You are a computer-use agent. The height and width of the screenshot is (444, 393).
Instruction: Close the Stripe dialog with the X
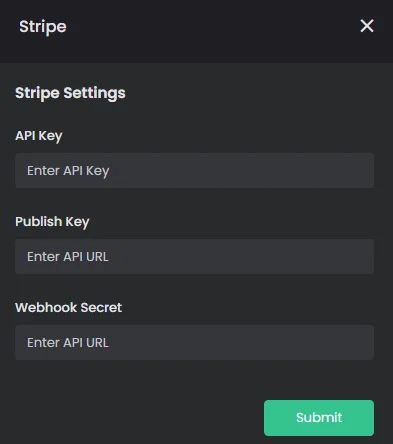pyautogui.click(x=367, y=26)
